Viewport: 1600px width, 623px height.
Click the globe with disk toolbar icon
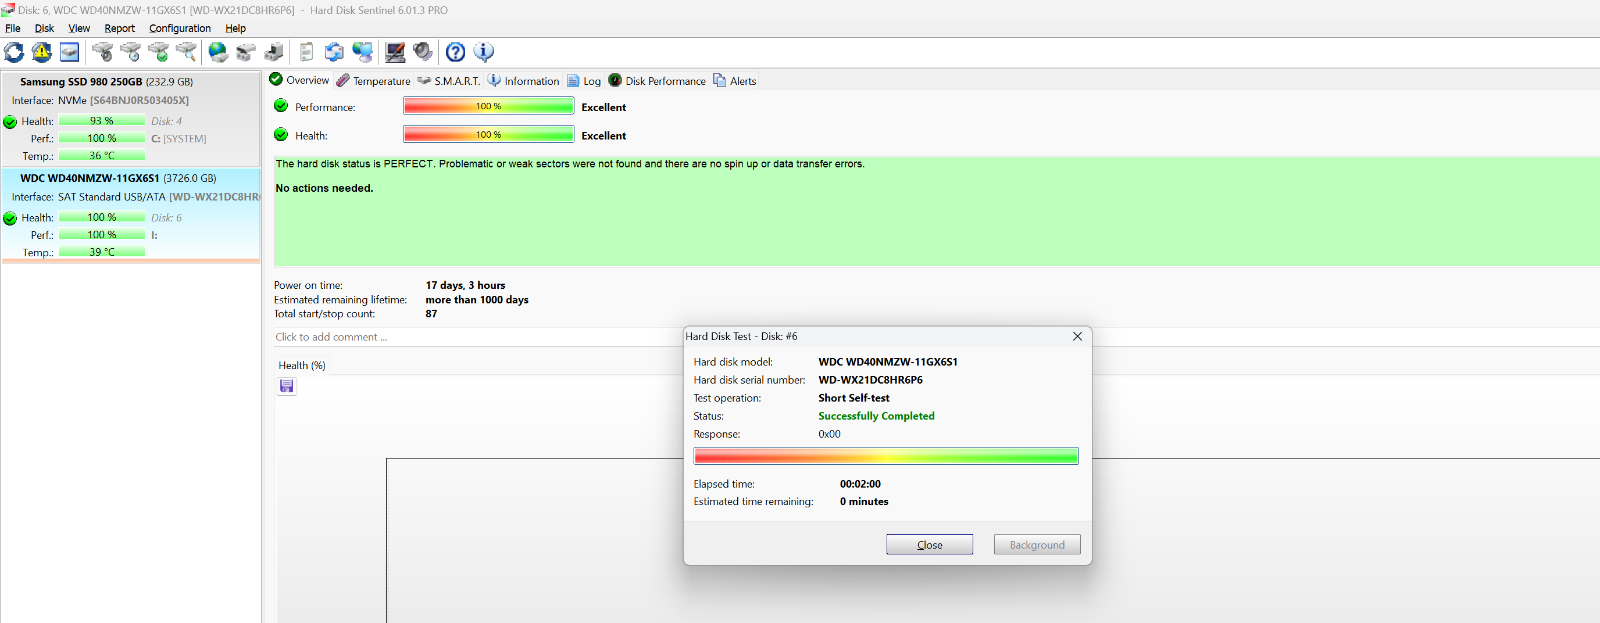tap(218, 52)
